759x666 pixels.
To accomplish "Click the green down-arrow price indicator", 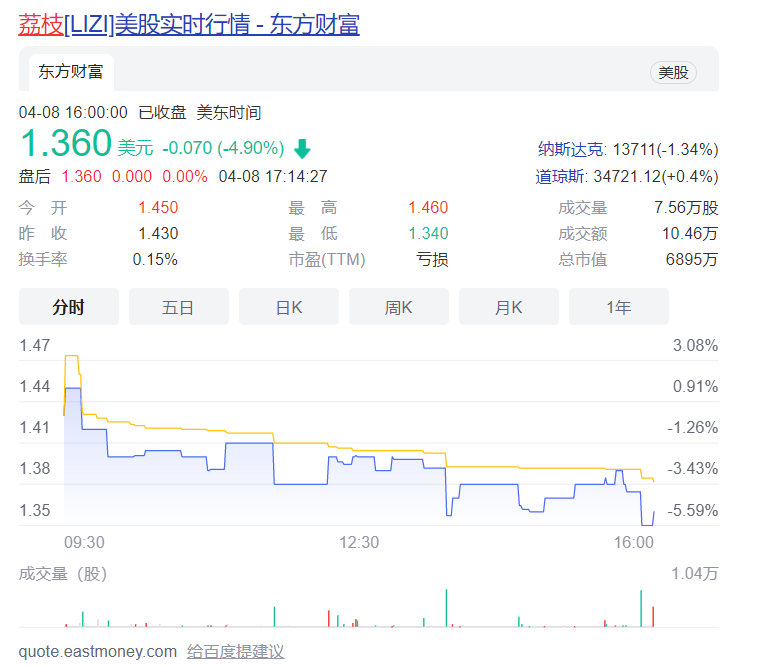I will [302, 149].
